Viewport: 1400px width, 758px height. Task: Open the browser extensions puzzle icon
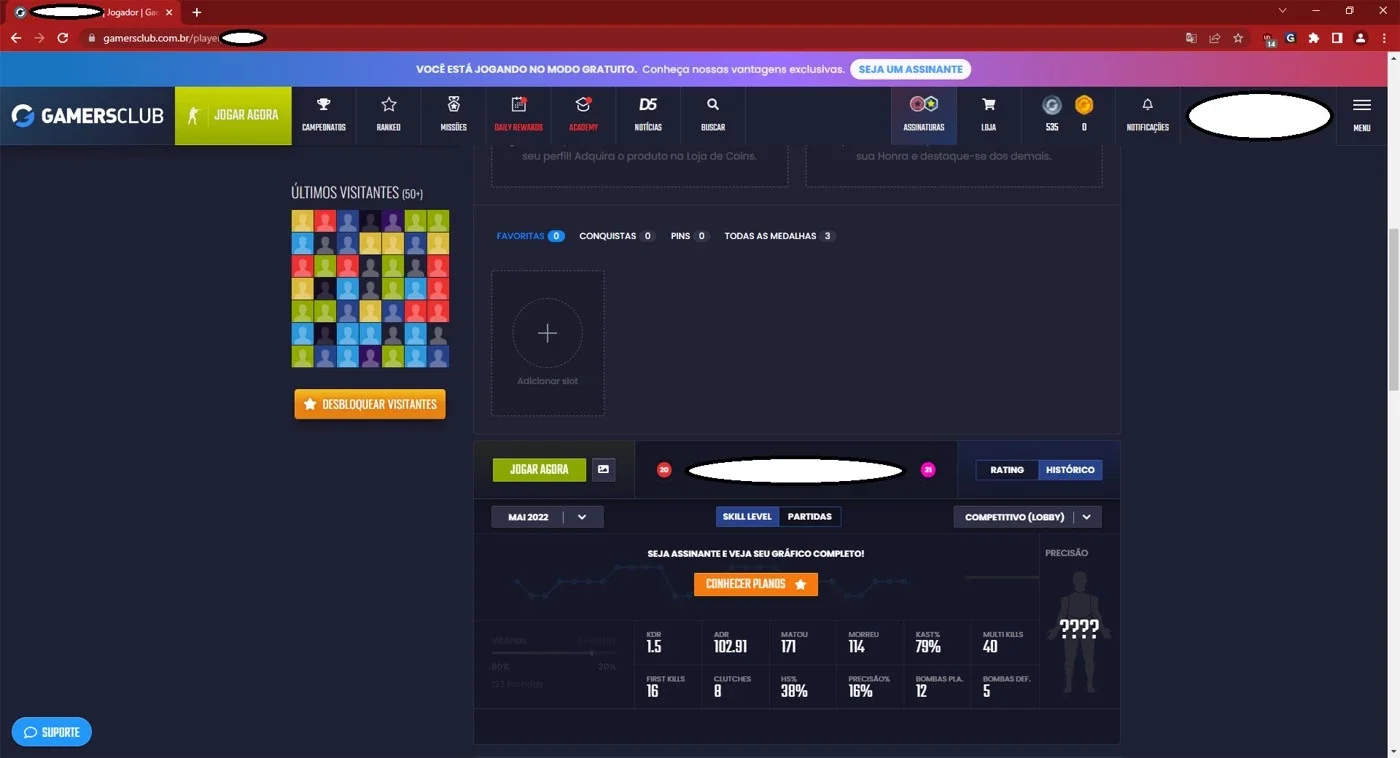point(1313,38)
